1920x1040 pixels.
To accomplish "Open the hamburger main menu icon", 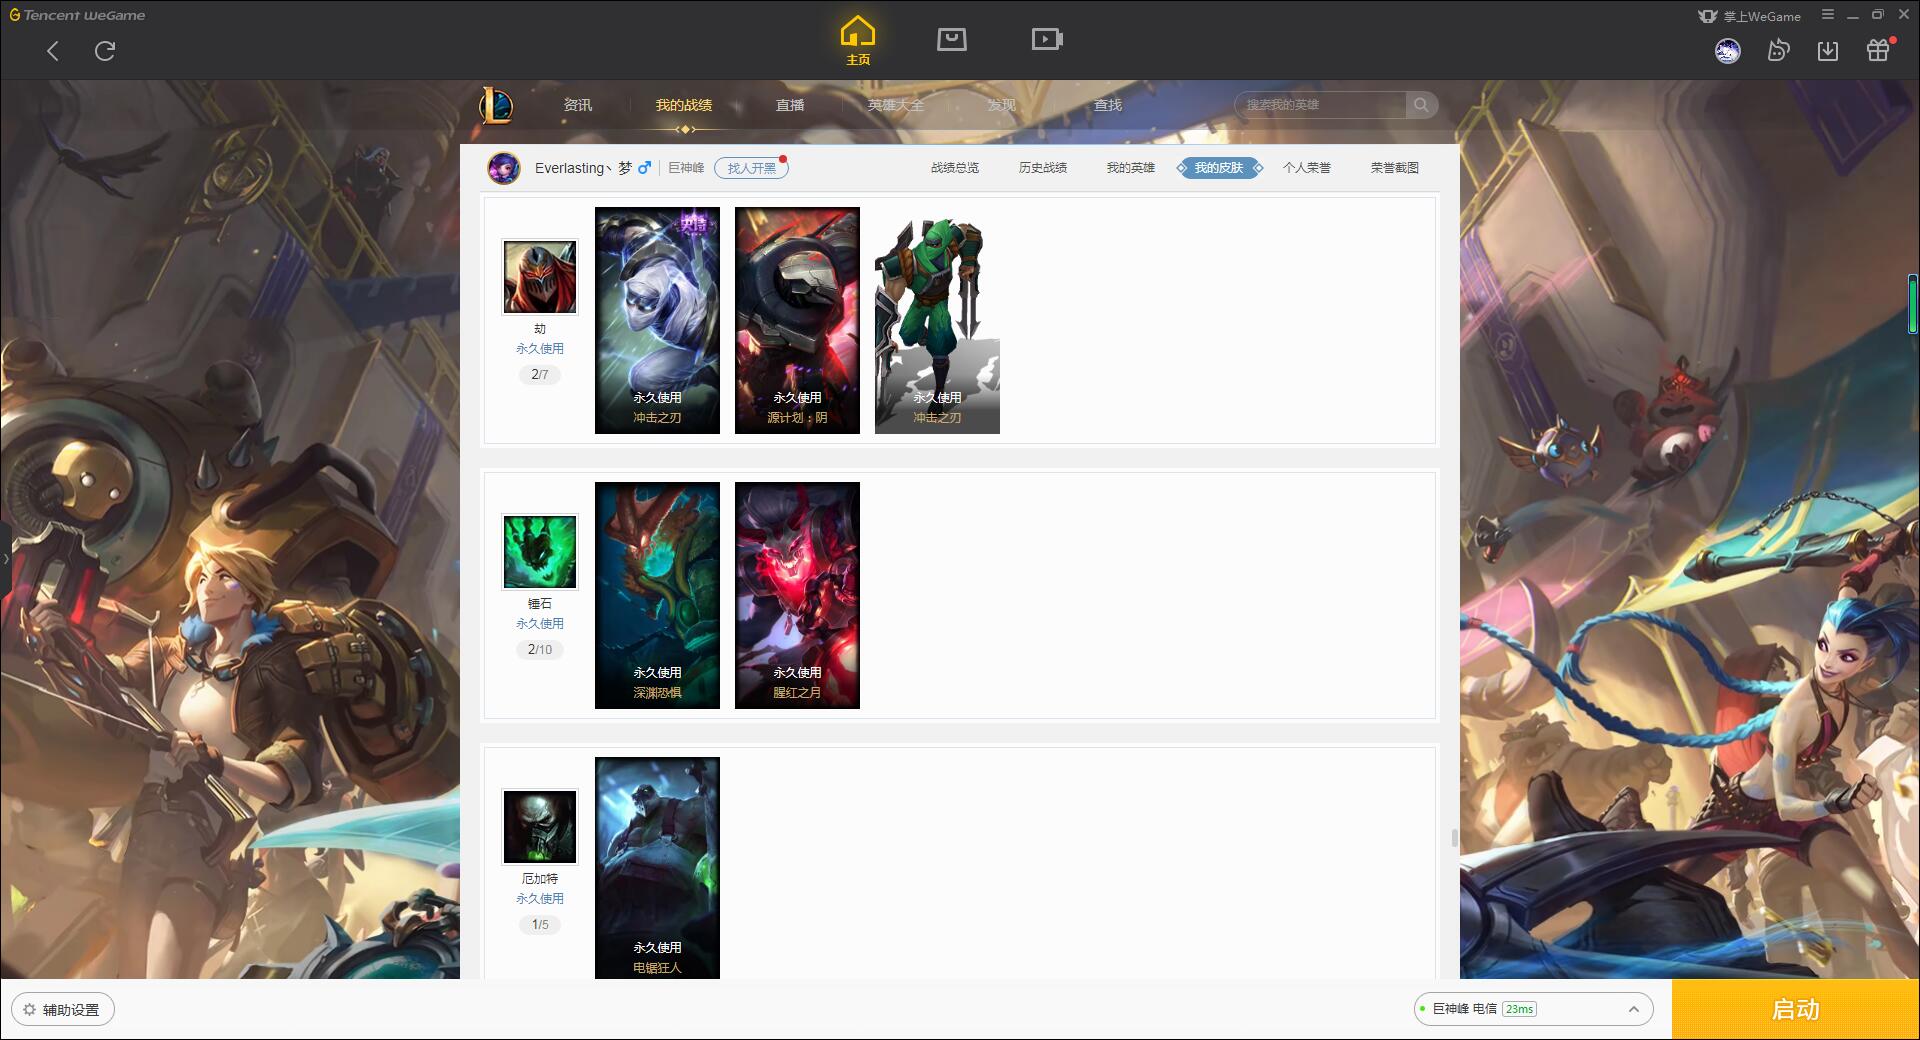I will click(1828, 15).
